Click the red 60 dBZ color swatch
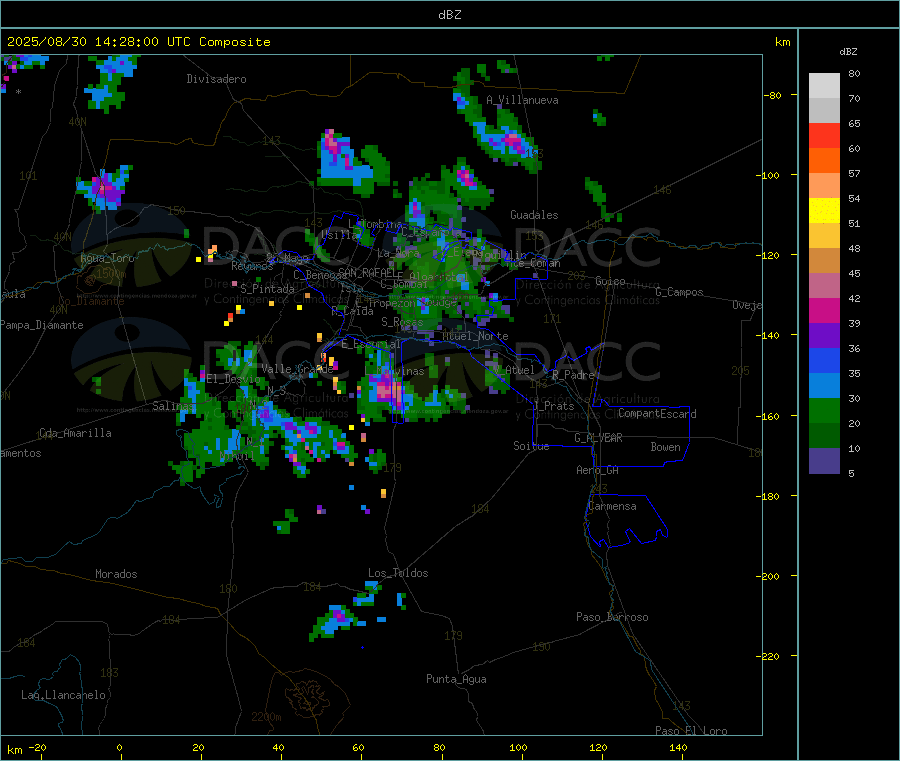Viewport: 900px width, 761px height. pos(824,135)
